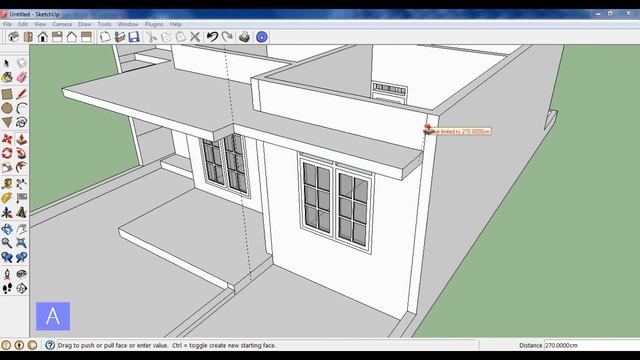This screenshot has height=360, width=640.
Task: Select the 3D Text tool
Action: coord(21,213)
